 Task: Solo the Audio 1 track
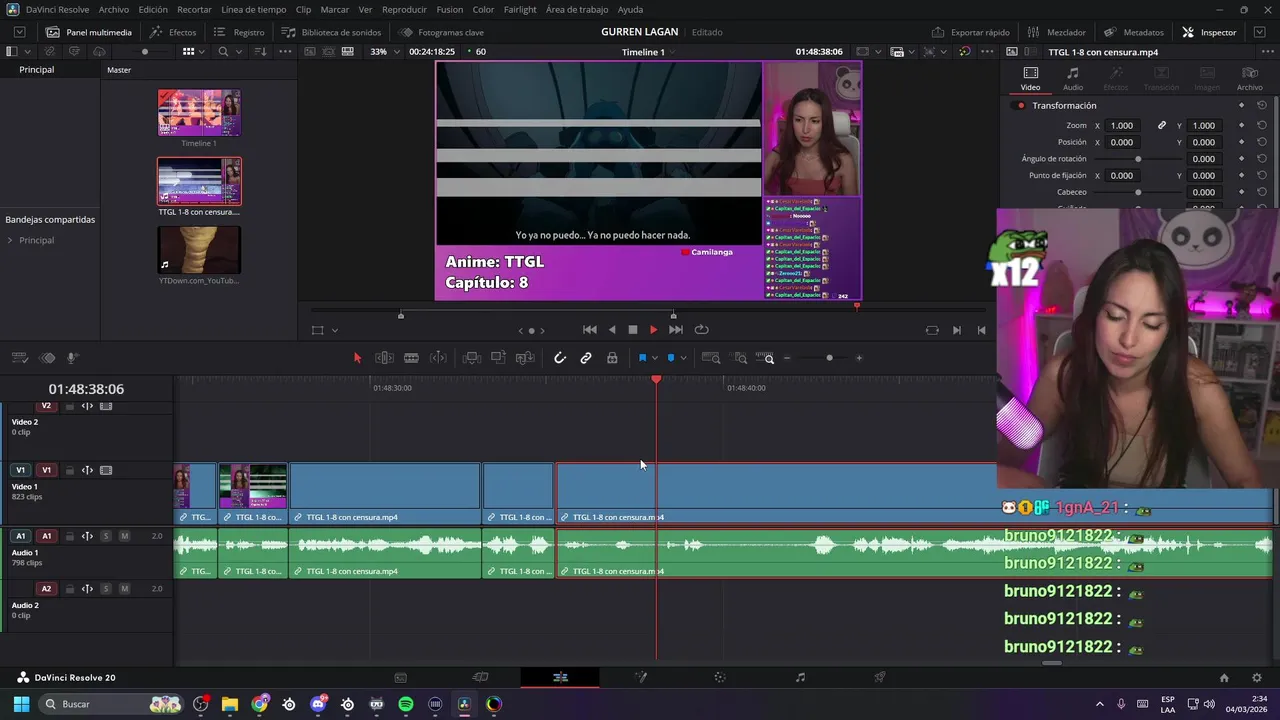click(106, 536)
